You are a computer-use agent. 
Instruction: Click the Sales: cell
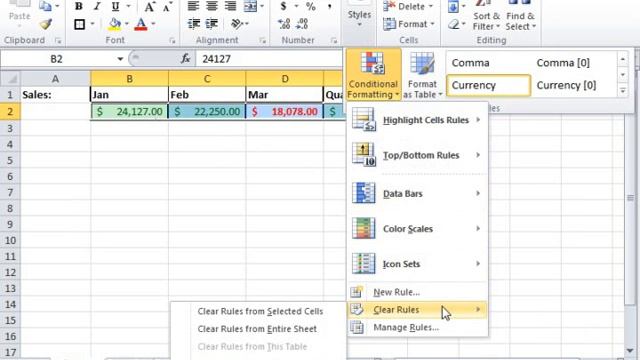[x=55, y=95]
